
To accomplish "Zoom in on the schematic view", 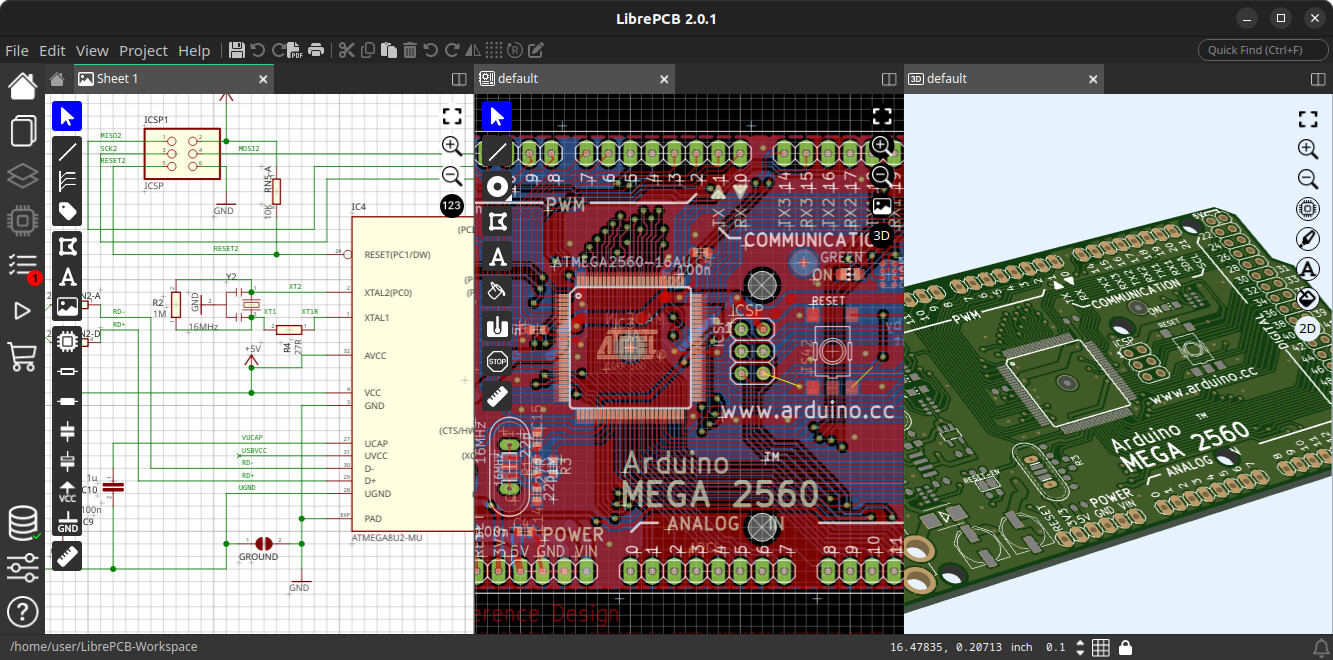I will pyautogui.click(x=451, y=146).
